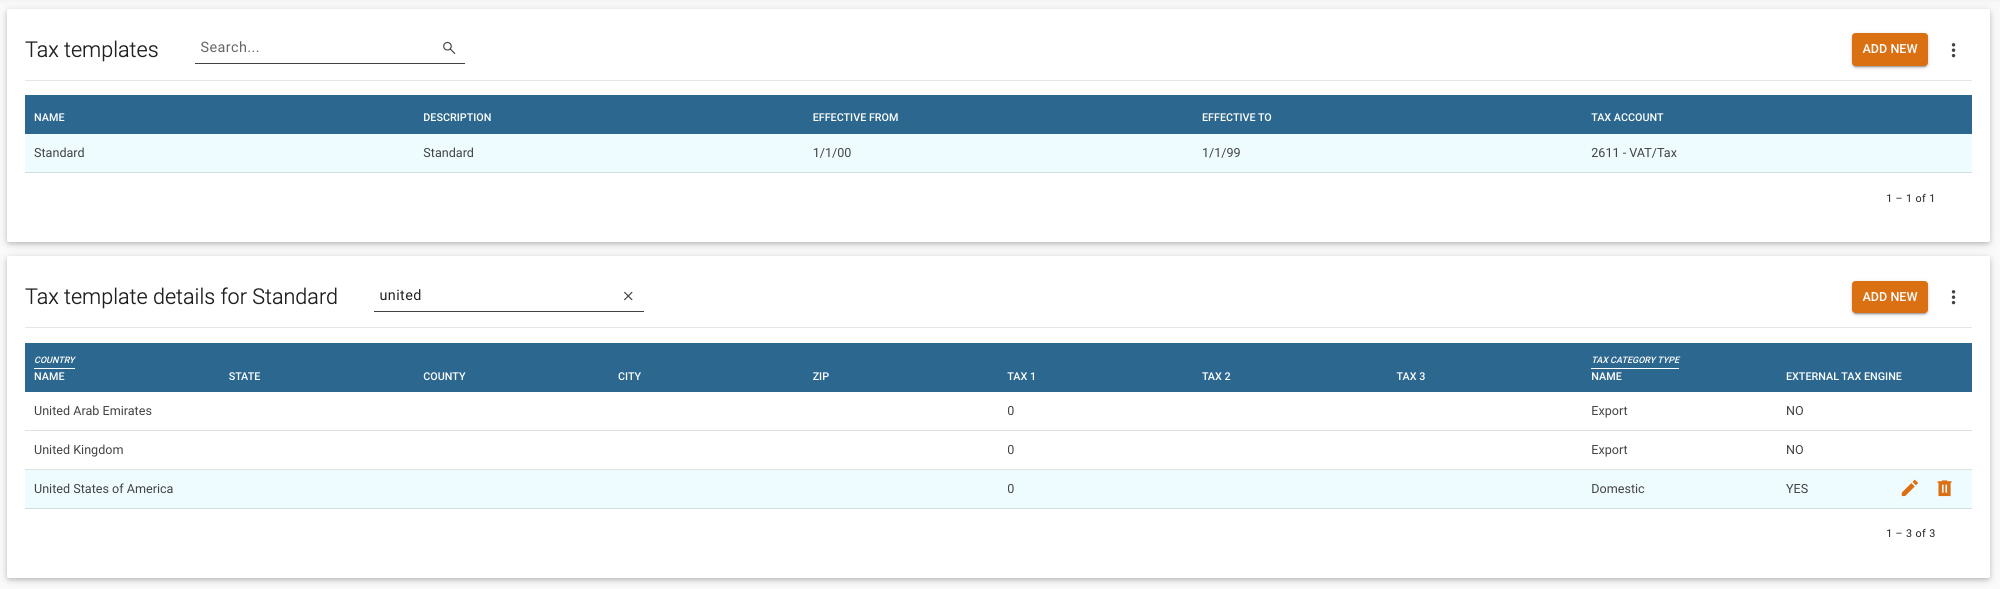2000x589 pixels.
Task: Sort details by TAX 1 column header
Action: click(x=1021, y=376)
